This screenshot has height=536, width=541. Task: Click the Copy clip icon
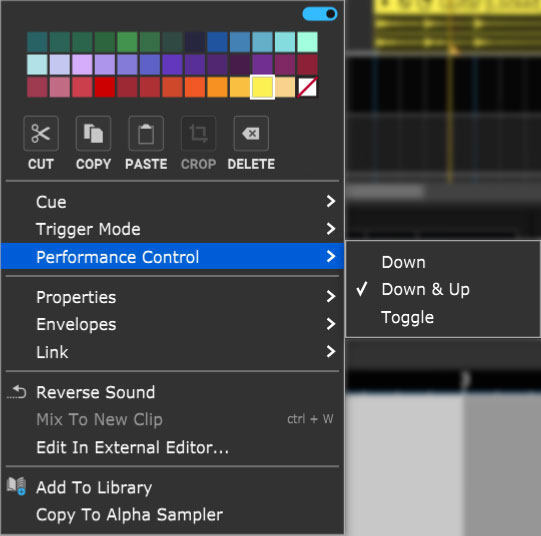(x=94, y=134)
